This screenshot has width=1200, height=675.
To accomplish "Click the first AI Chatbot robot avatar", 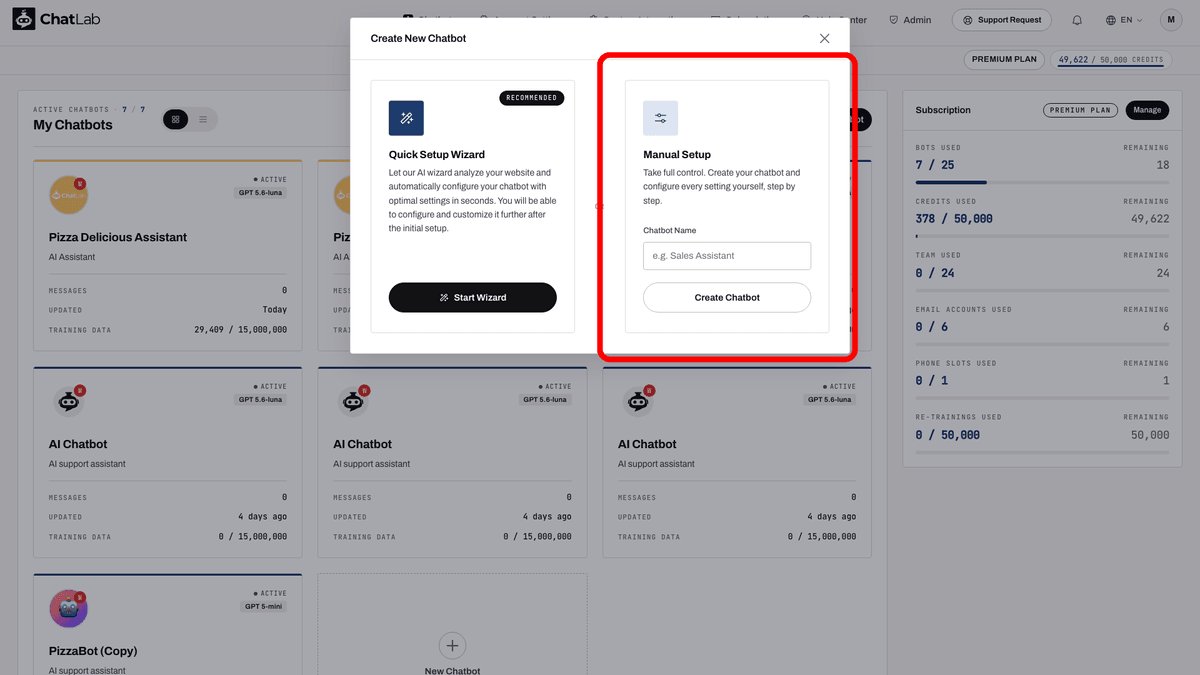I will pyautogui.click(x=68, y=402).
